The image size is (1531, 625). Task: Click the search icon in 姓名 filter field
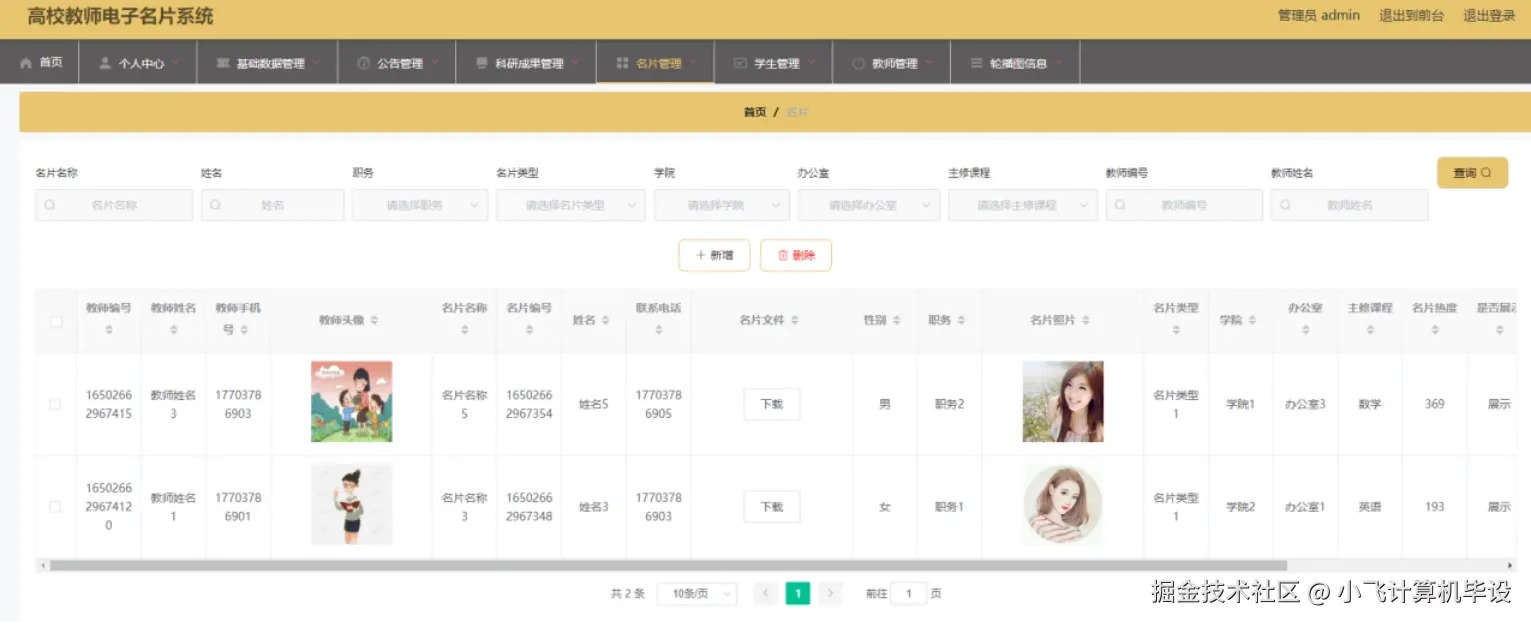point(216,205)
